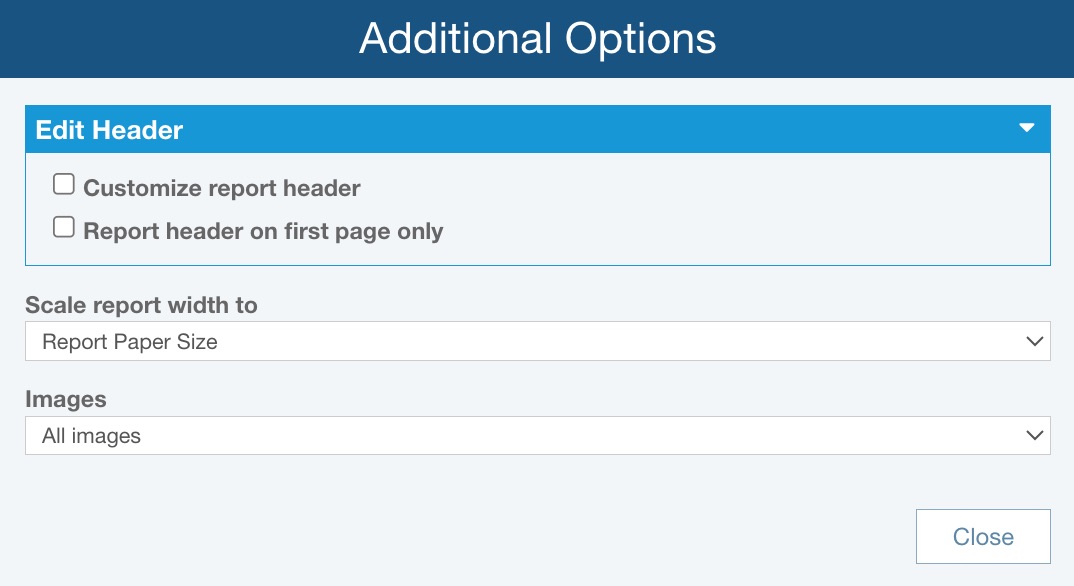Click the 'Images' field label
Viewport: 1074px width, 586px height.
coord(66,399)
